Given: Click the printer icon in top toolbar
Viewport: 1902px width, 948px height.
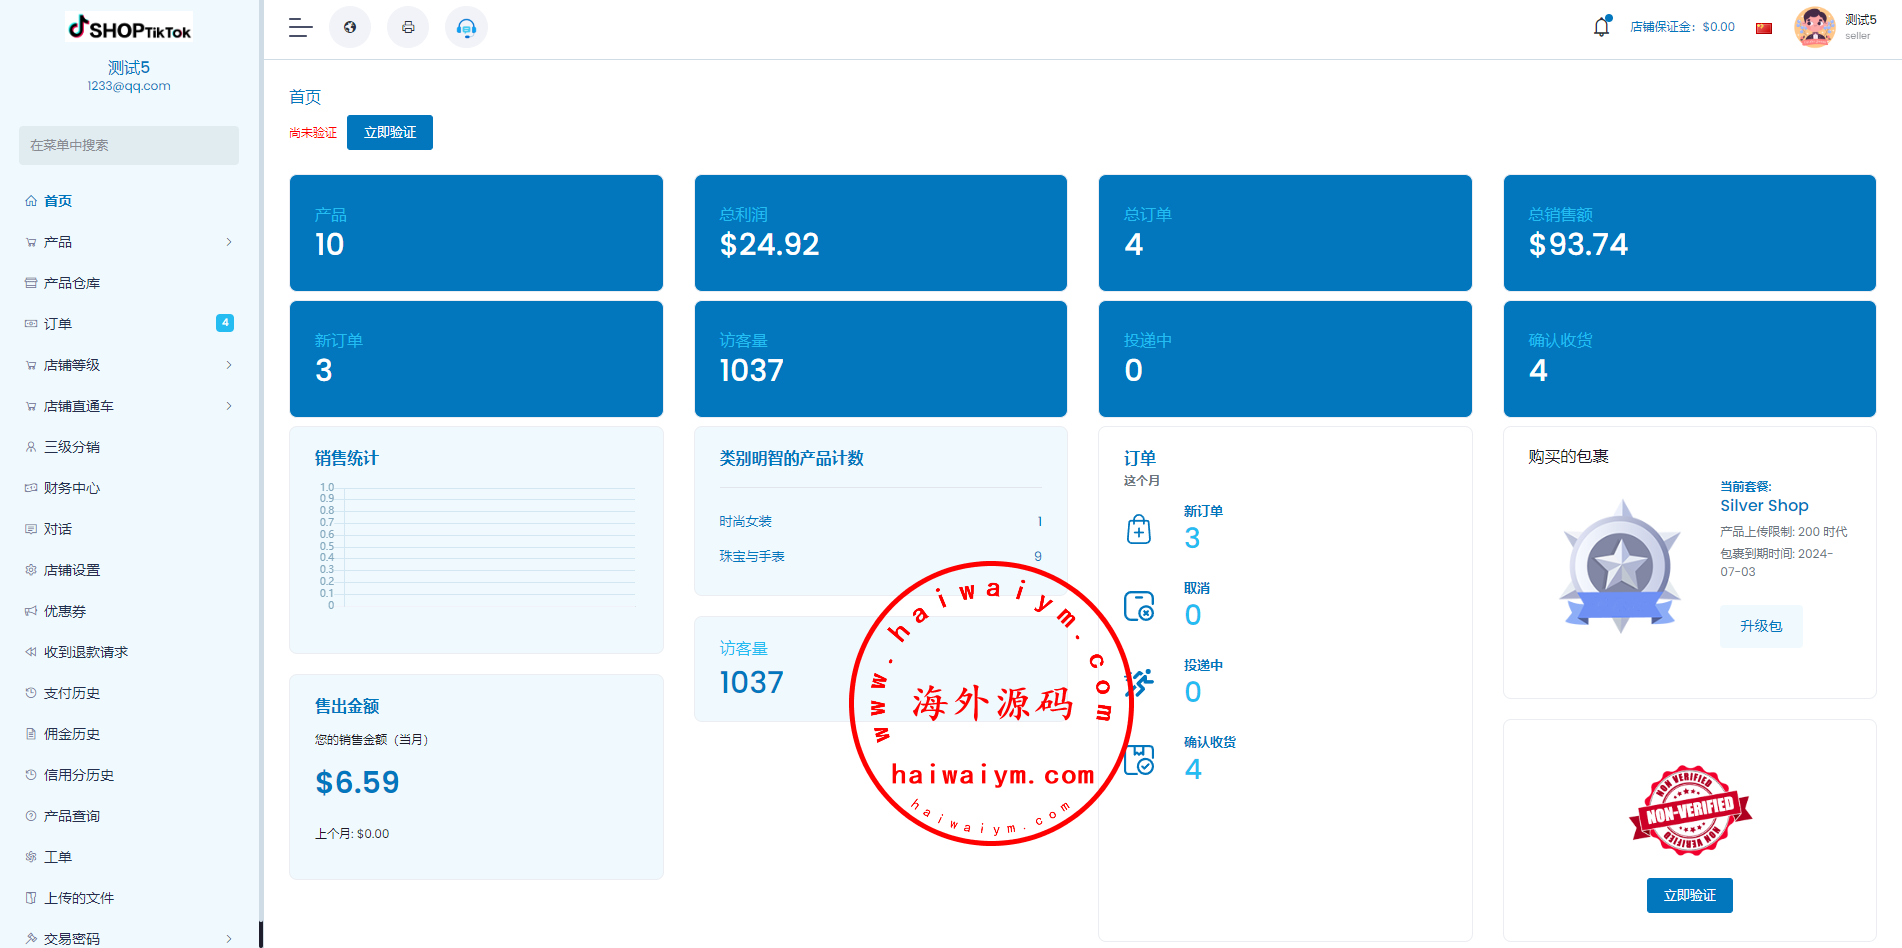Looking at the screenshot, I should click(x=408, y=28).
